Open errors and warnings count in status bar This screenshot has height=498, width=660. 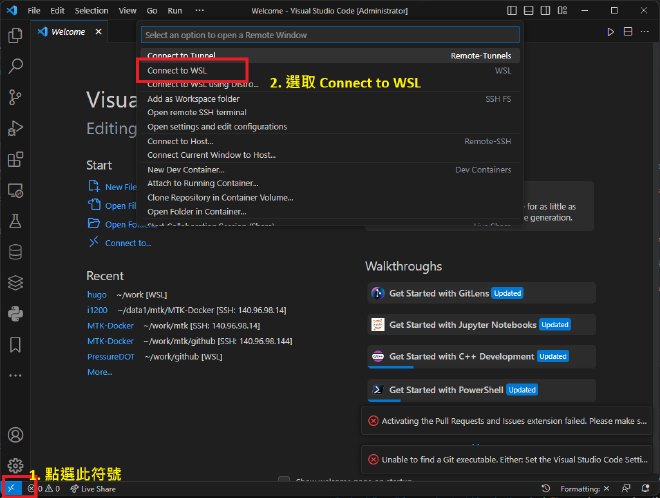point(44,489)
